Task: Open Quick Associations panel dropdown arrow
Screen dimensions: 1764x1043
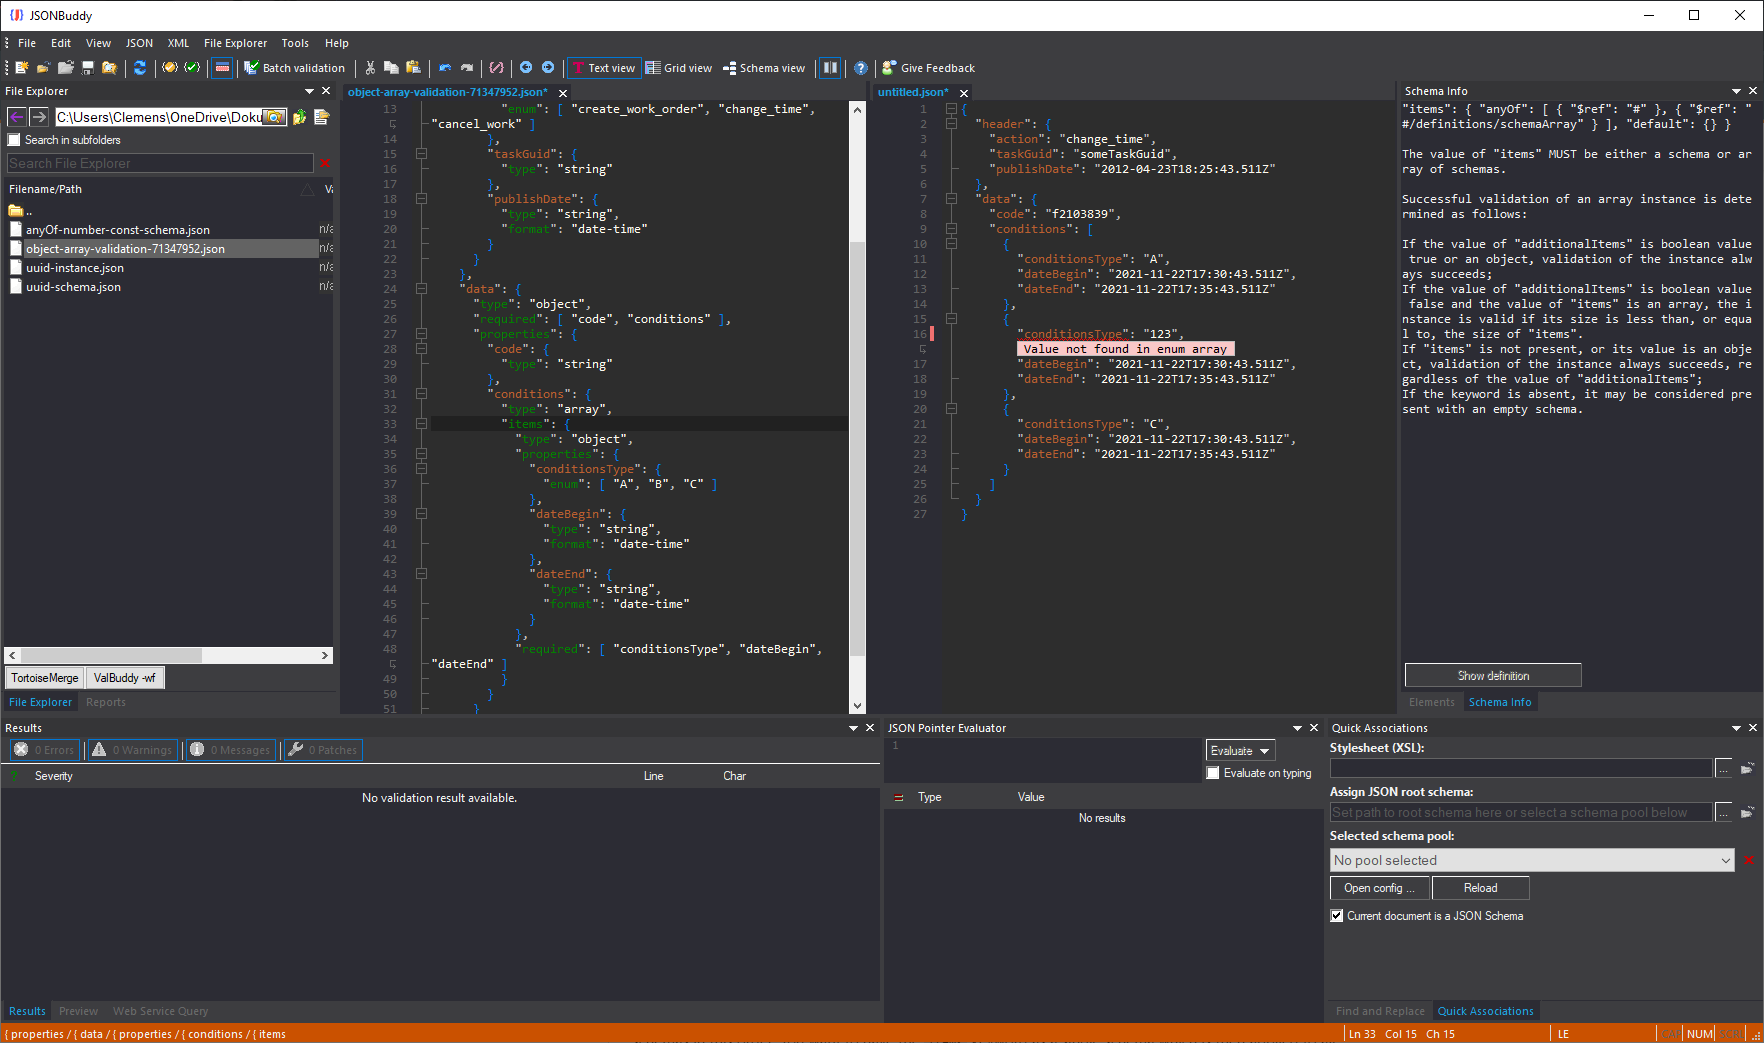Action: pyautogui.click(x=1737, y=728)
